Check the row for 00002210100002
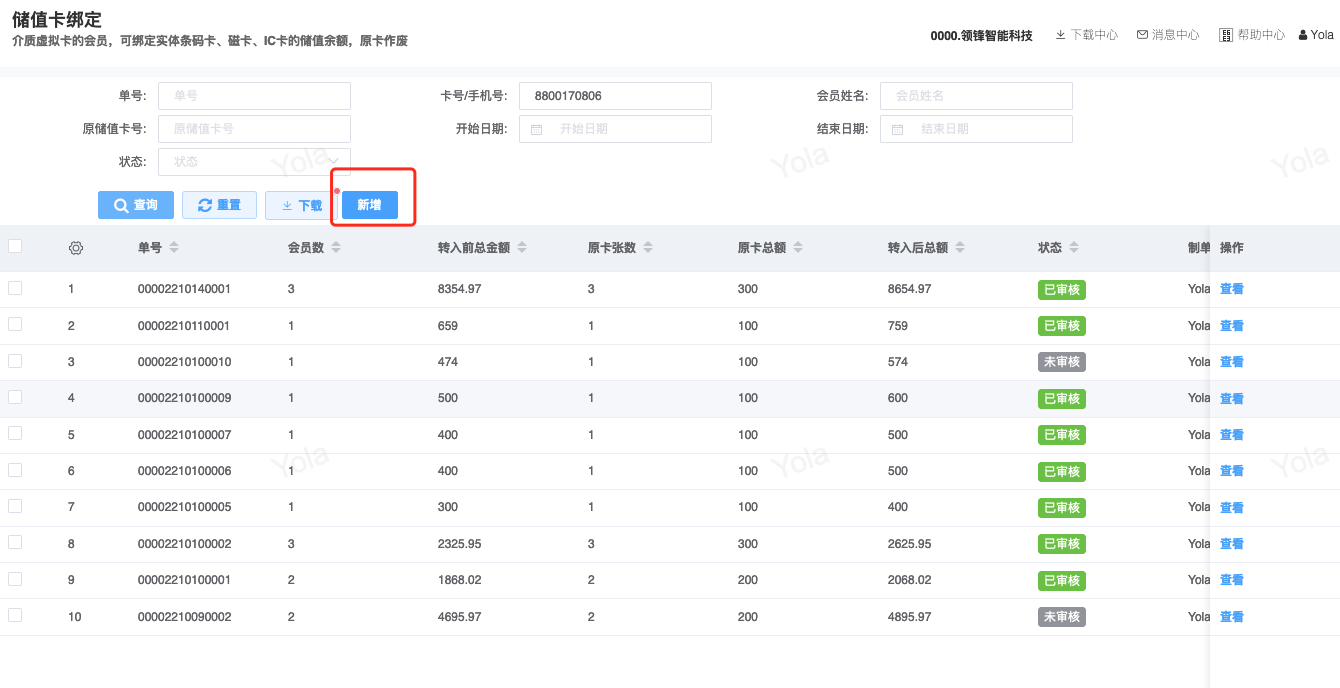 (x=15, y=542)
